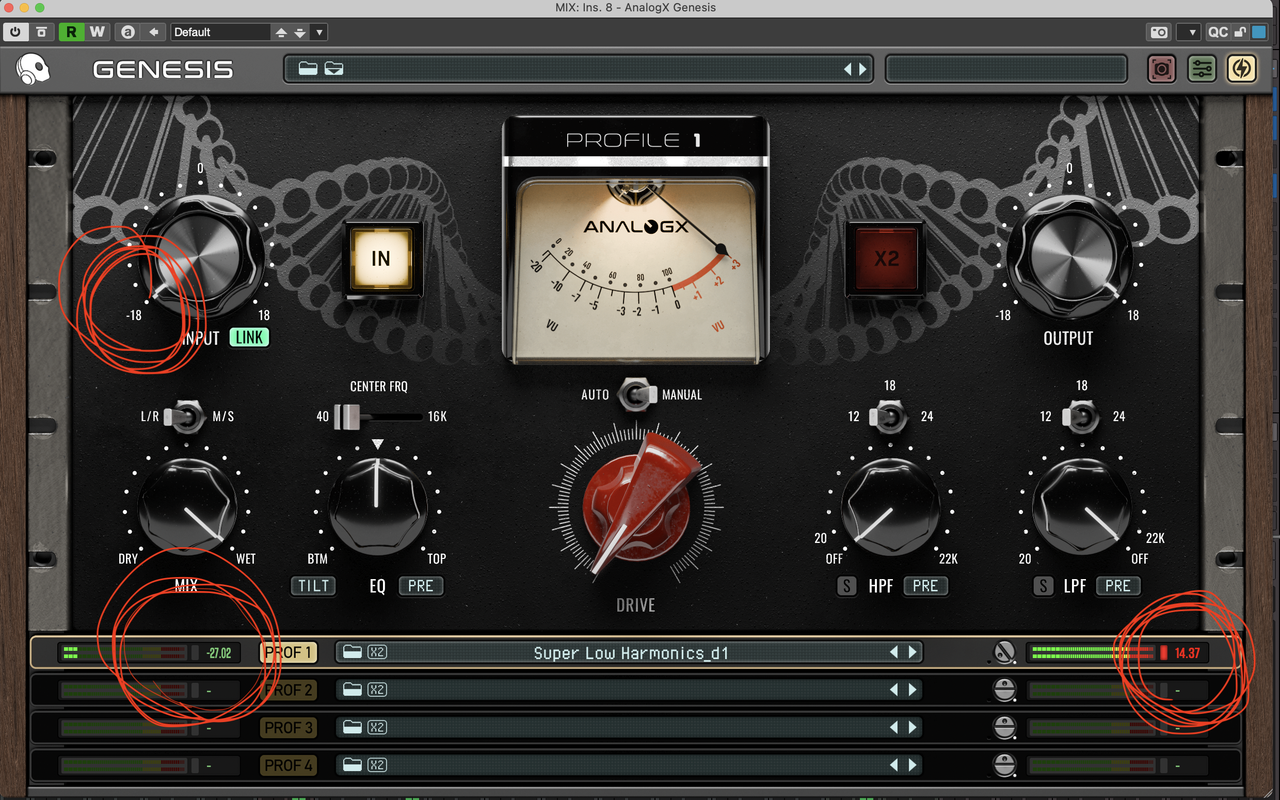Open the Default preset name field
This screenshot has height=800, width=1280.
tap(220, 32)
